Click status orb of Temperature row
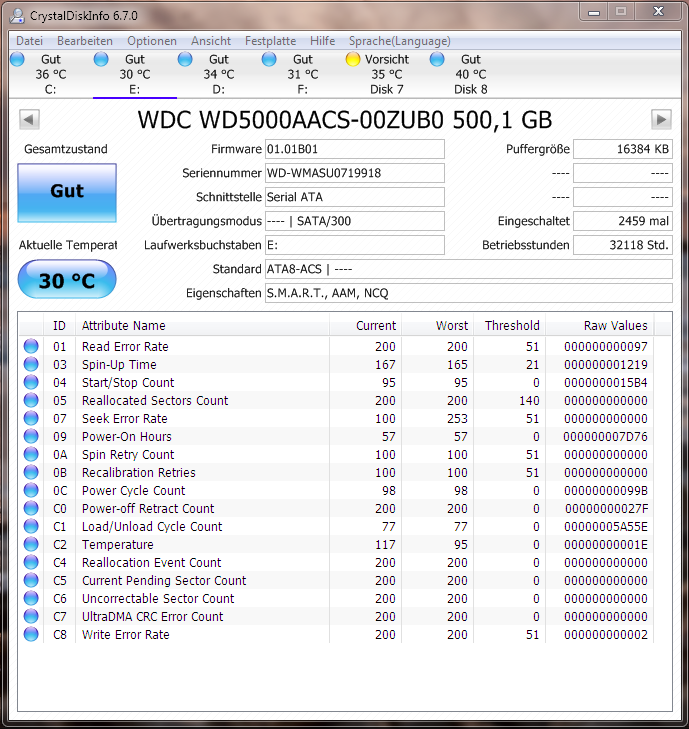689x729 pixels. coord(31,544)
